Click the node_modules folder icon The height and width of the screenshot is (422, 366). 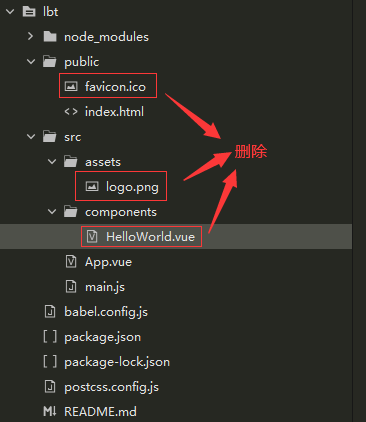tap(50, 37)
